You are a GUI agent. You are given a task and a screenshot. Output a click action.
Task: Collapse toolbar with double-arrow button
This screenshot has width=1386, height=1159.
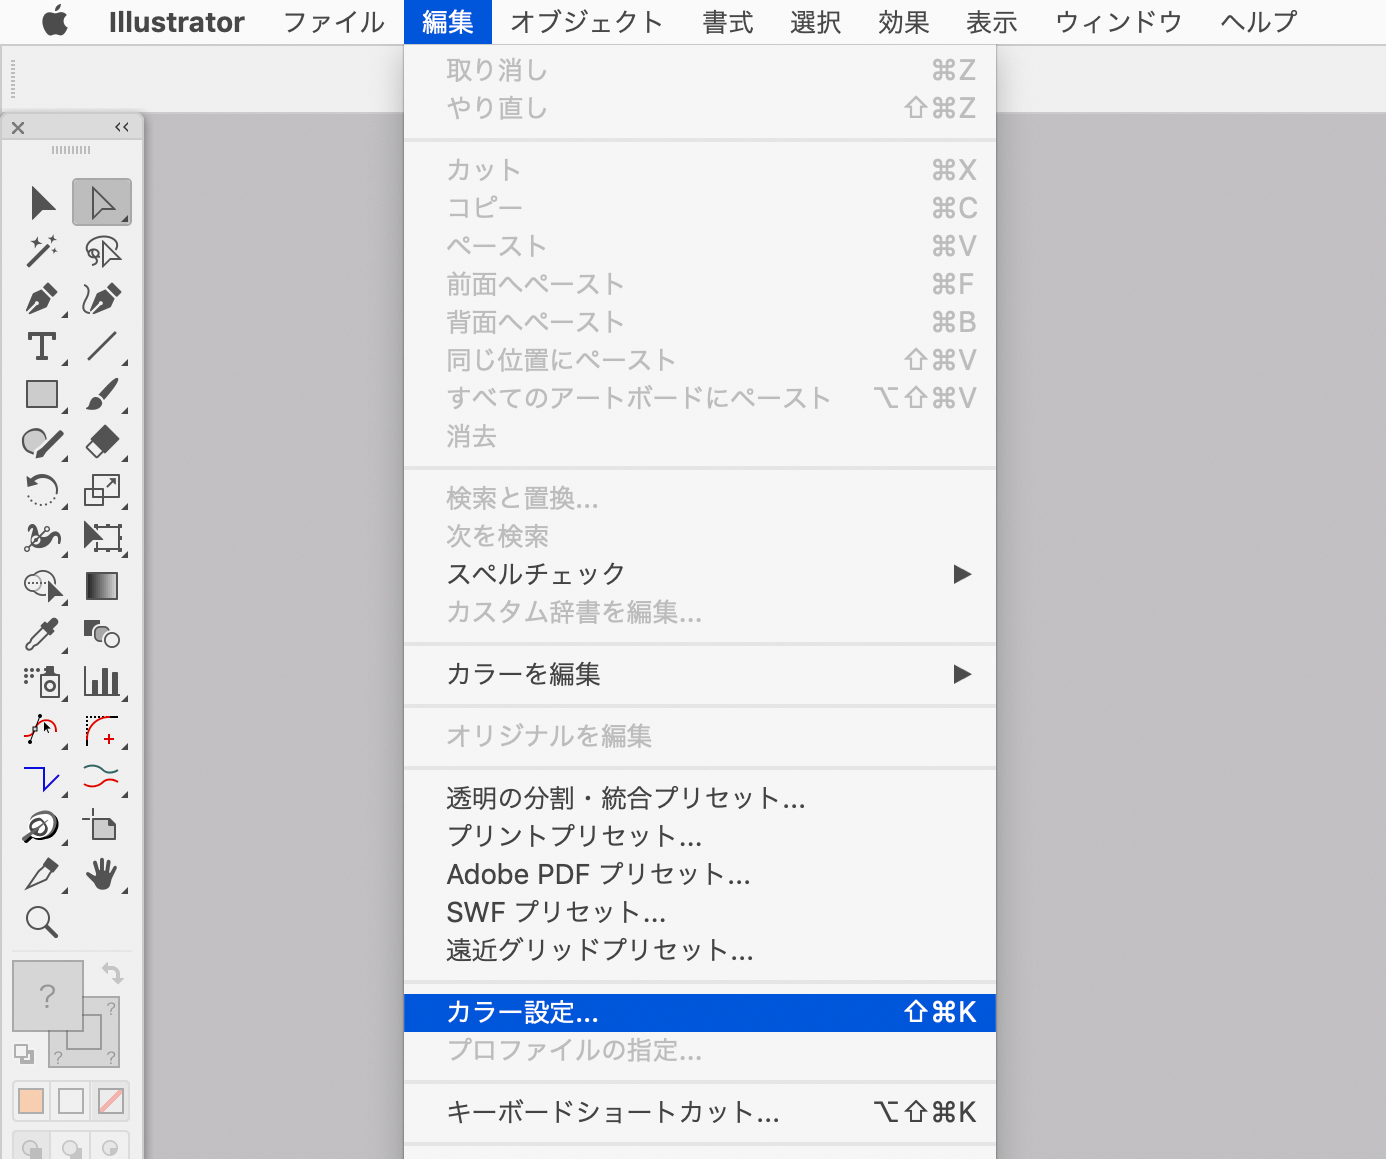coord(122,127)
